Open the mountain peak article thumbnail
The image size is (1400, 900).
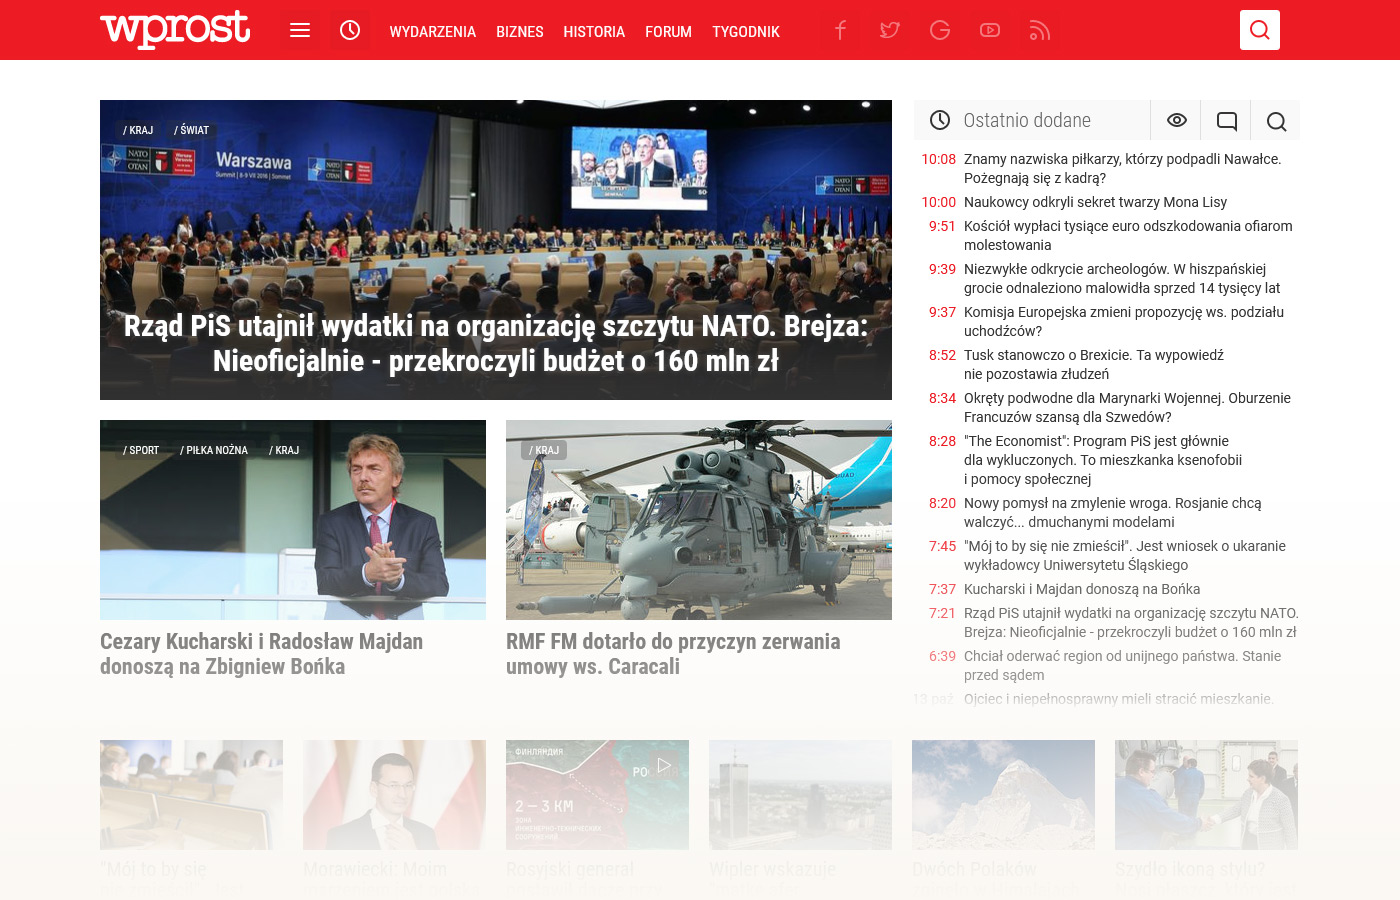coord(1003,795)
